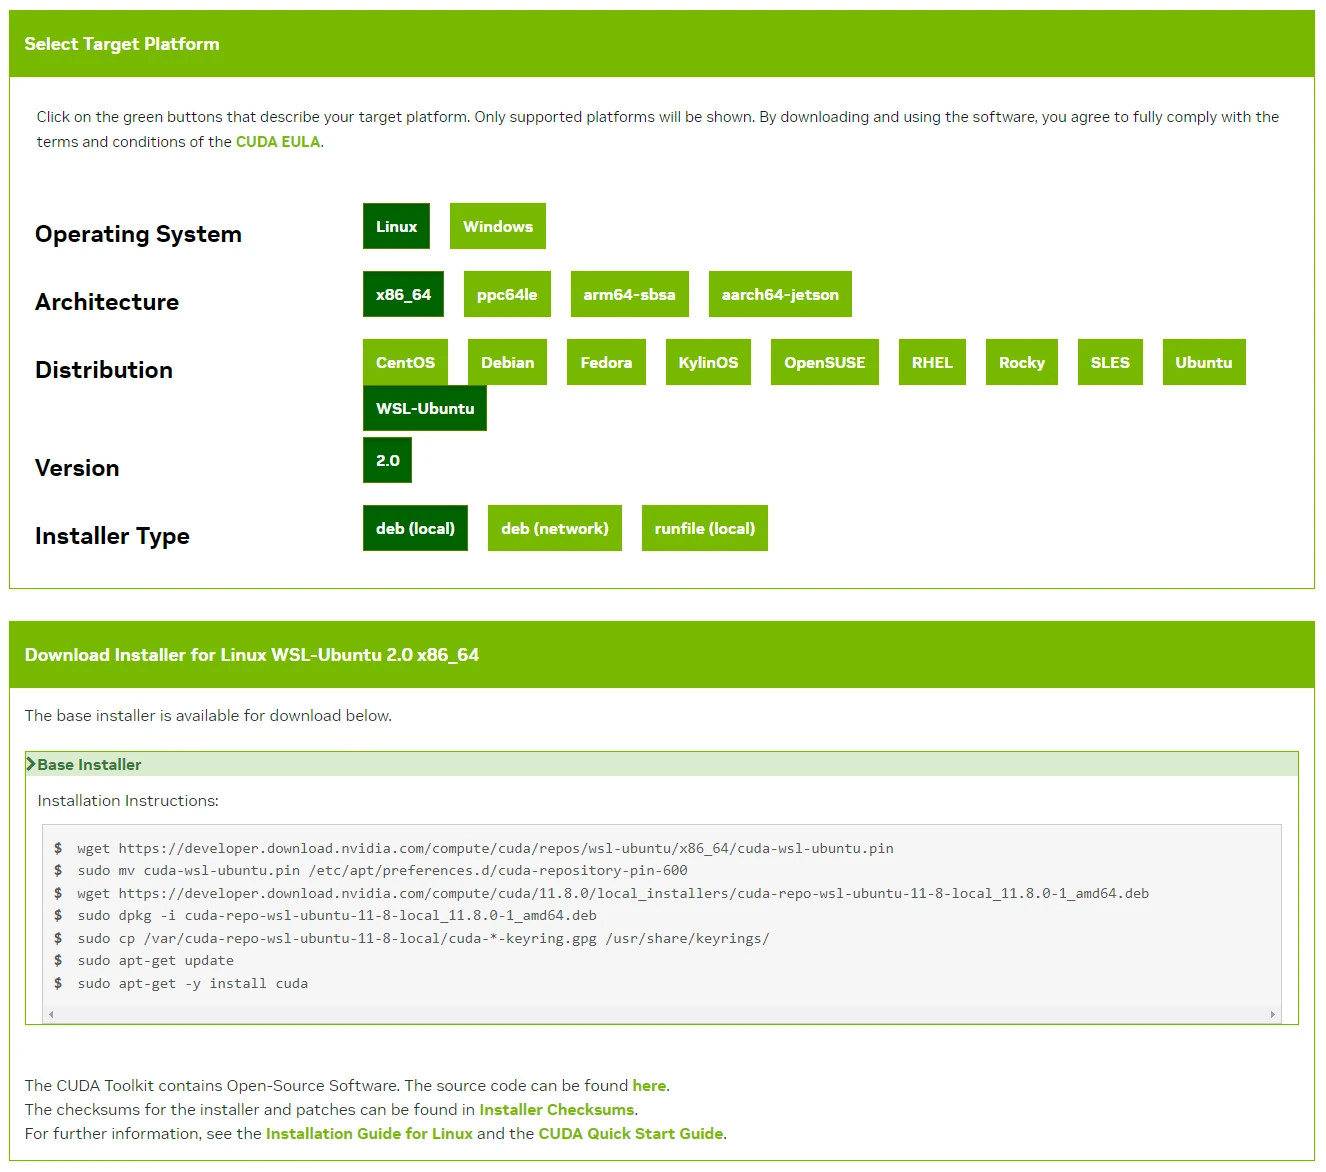This screenshot has height=1172, width=1326.
Task: Click the wget cuda-repo local installer command
Action: point(613,893)
